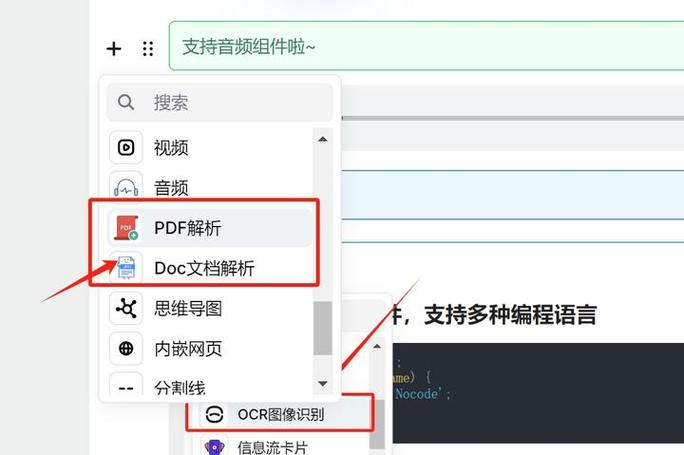Choose Doc文档解析 from the menu
The width and height of the screenshot is (684, 455).
pos(211,268)
